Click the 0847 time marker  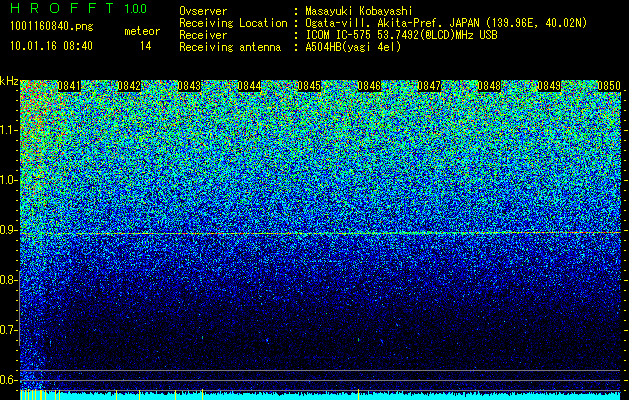tap(429, 86)
